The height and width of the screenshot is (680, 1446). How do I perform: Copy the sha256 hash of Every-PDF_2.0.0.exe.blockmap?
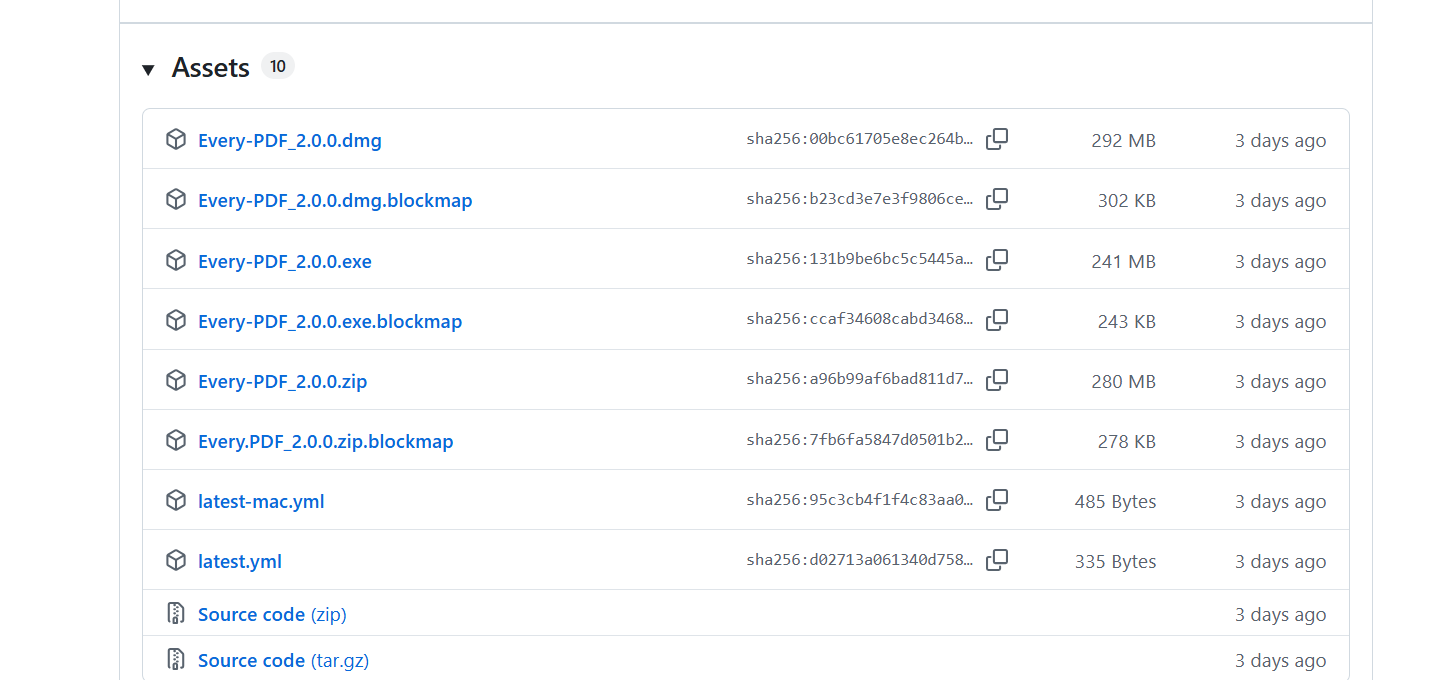[997, 320]
